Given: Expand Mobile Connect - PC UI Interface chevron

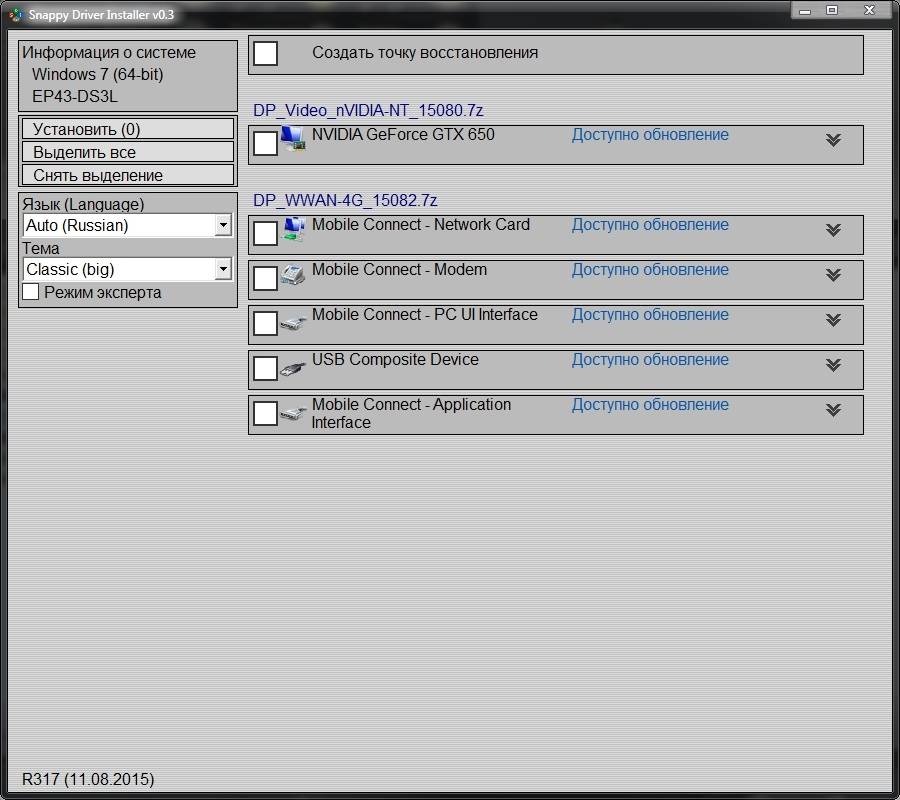Looking at the screenshot, I should [x=833, y=319].
